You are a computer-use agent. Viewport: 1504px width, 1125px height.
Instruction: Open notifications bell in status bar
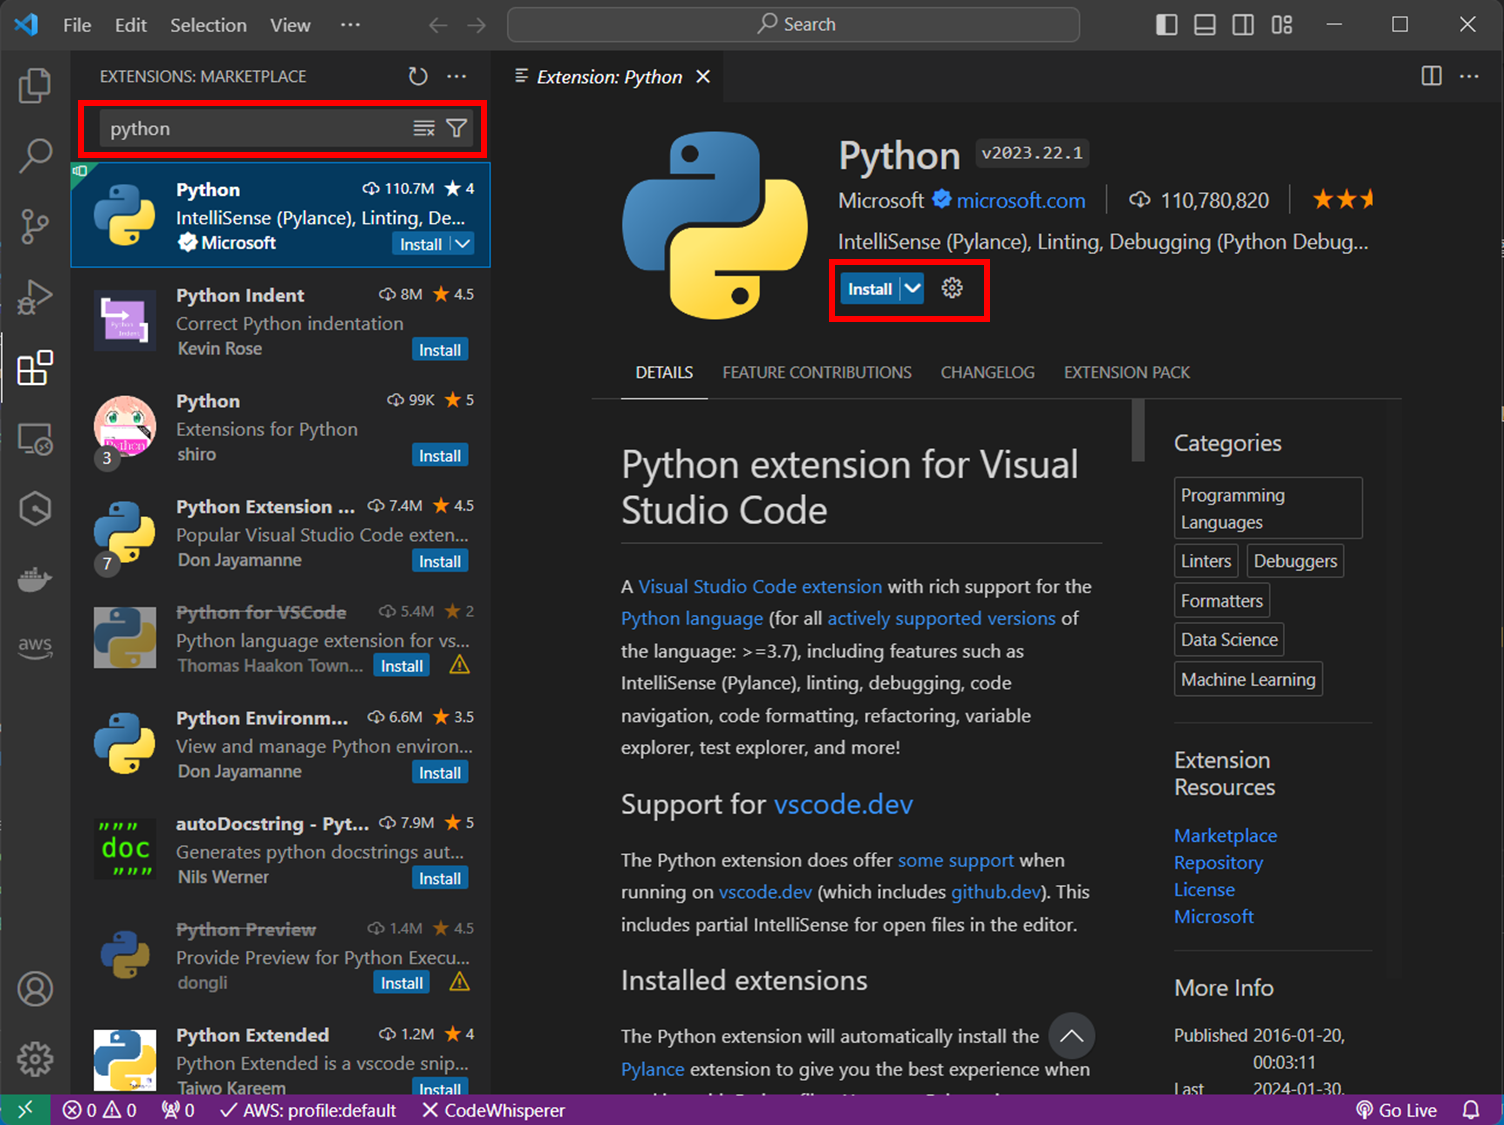tap(1471, 1110)
